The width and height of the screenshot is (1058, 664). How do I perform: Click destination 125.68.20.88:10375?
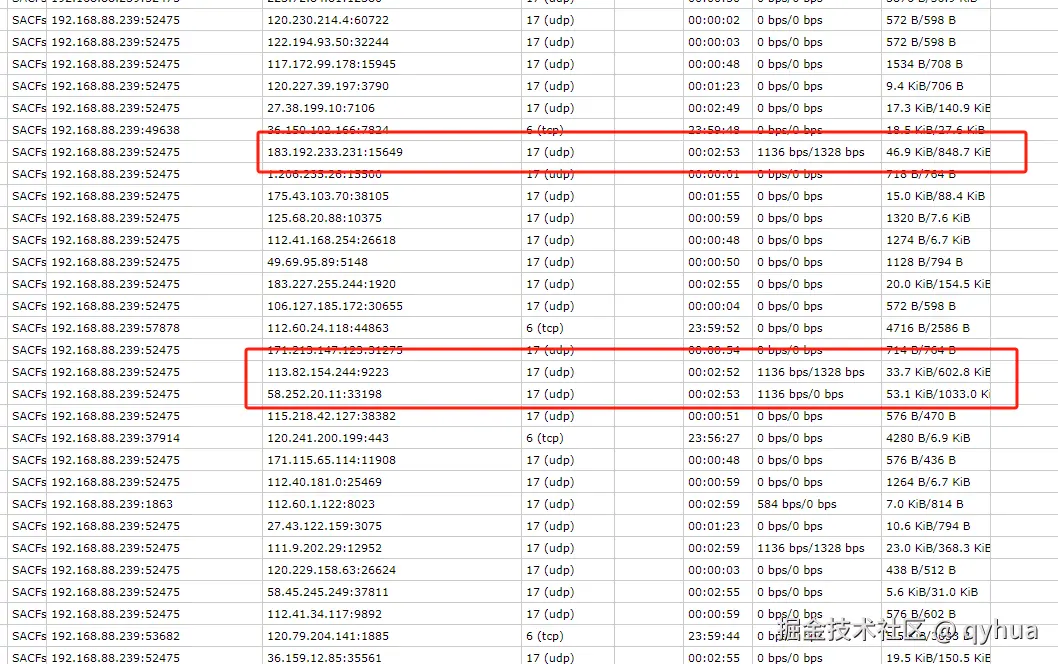click(x=325, y=218)
